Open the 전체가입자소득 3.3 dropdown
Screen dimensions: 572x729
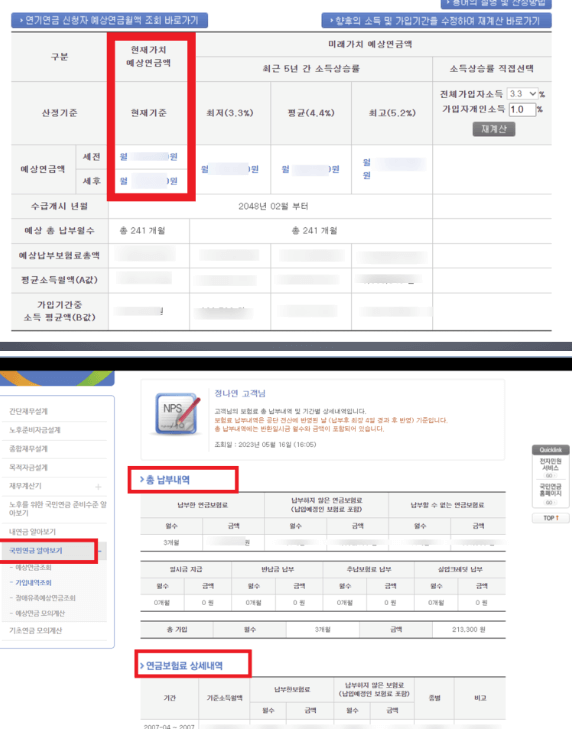pos(522,93)
